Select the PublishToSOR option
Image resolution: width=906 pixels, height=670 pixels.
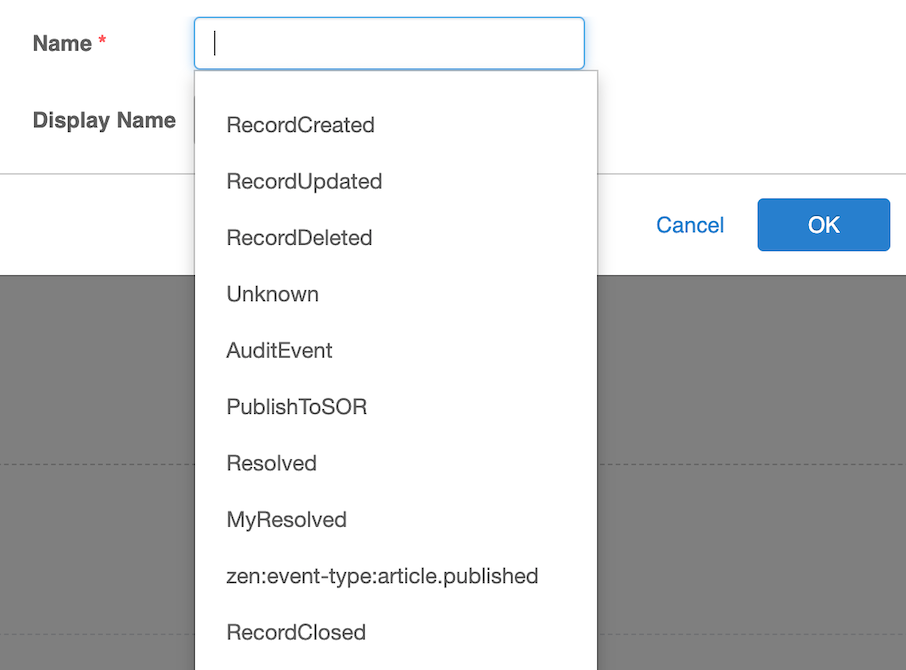(x=396, y=407)
